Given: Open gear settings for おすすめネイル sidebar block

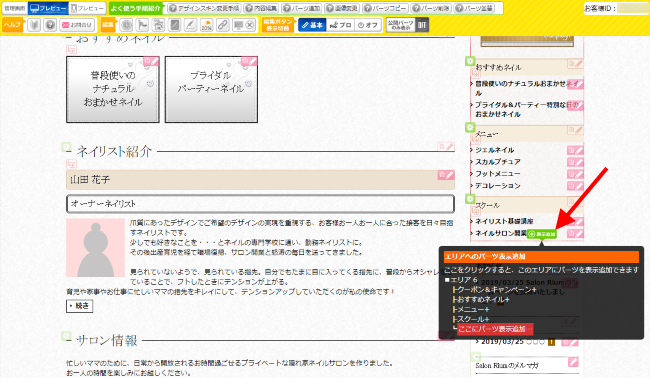Looking at the screenshot, I should pyautogui.click(x=470, y=61).
